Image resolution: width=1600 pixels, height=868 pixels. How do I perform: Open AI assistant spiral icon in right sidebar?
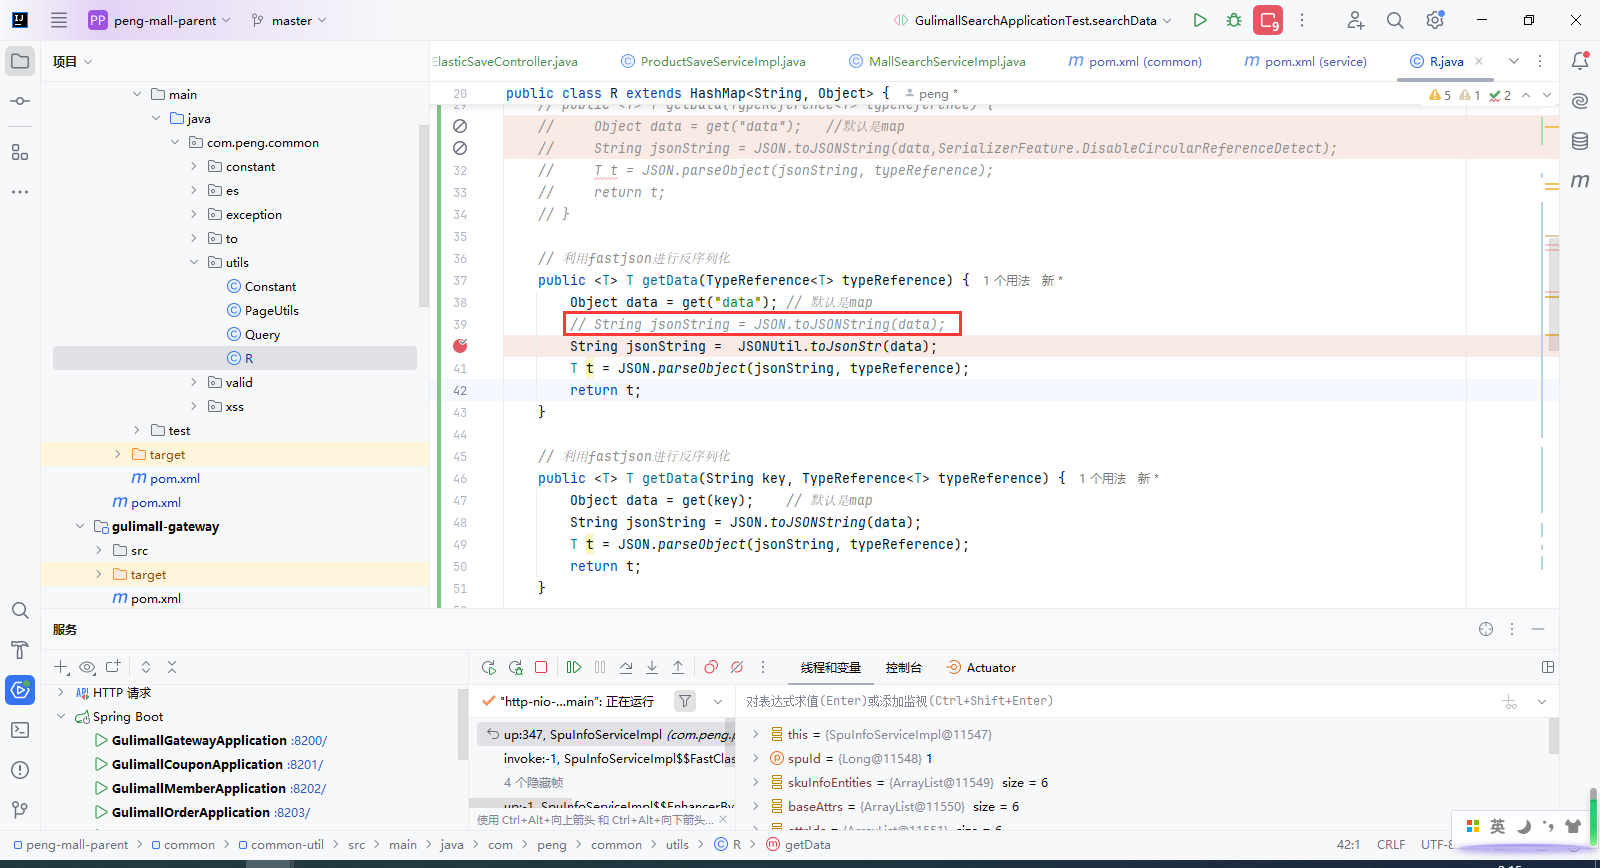coord(1580,101)
